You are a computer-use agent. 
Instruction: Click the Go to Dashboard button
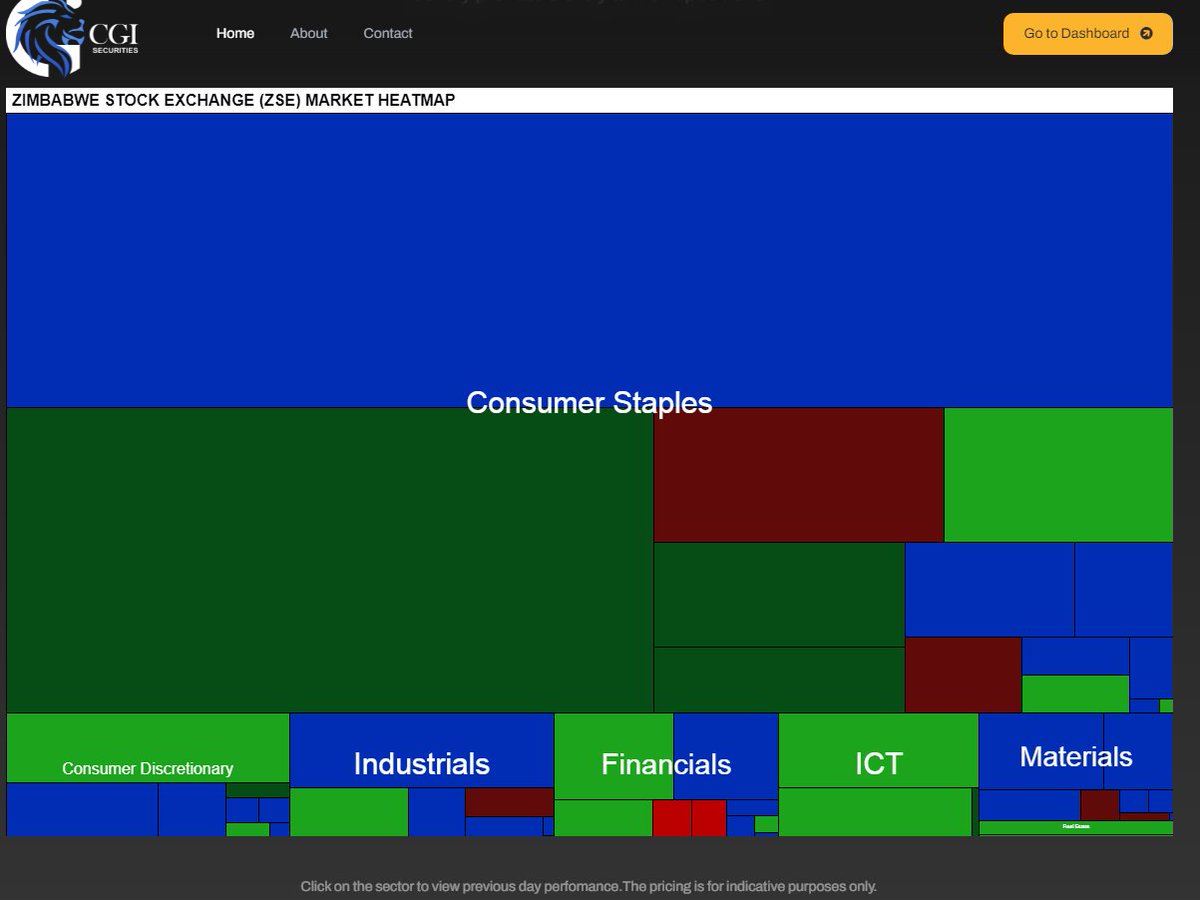[x=1088, y=33]
